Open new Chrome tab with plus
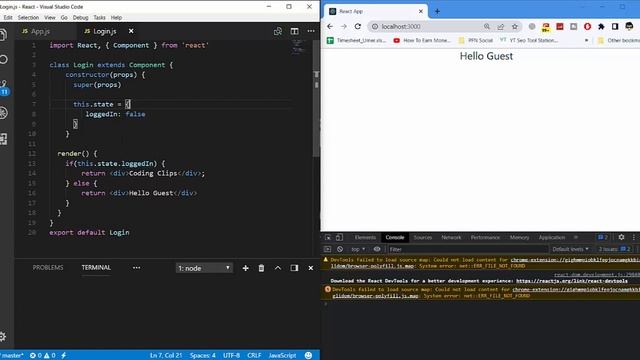This screenshot has height=360, width=640. tap(437, 11)
